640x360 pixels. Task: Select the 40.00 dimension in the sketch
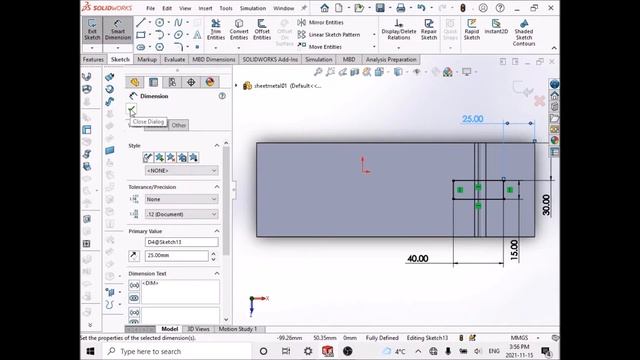(x=418, y=258)
